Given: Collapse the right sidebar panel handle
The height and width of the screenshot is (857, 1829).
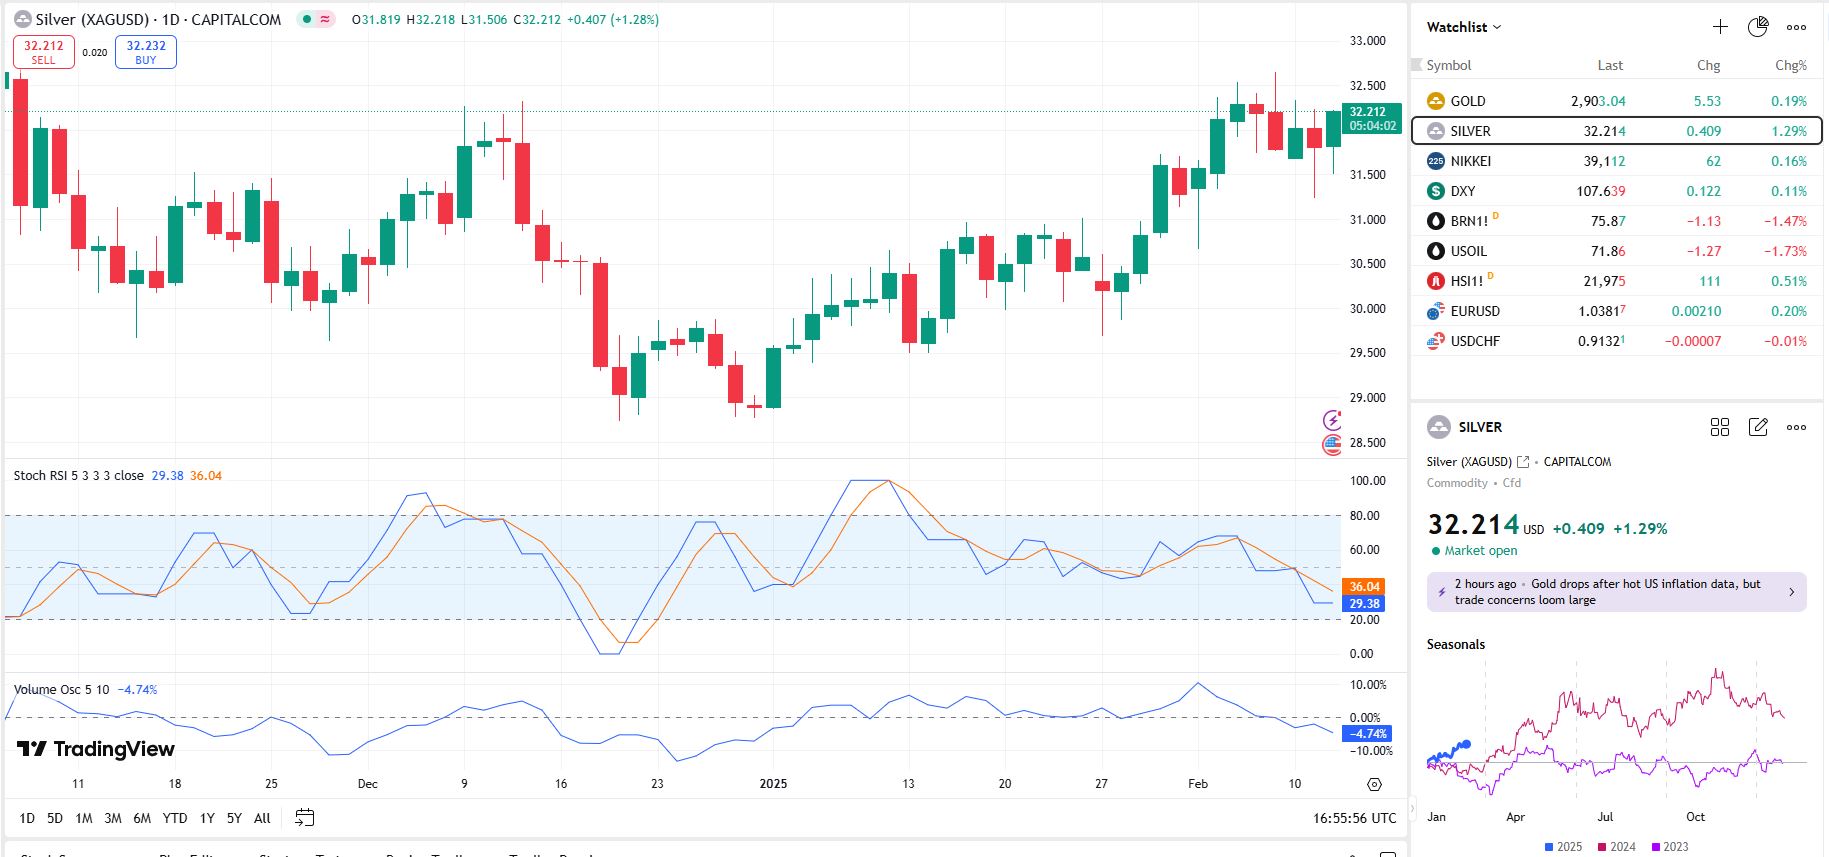Looking at the screenshot, I should tap(1411, 807).
